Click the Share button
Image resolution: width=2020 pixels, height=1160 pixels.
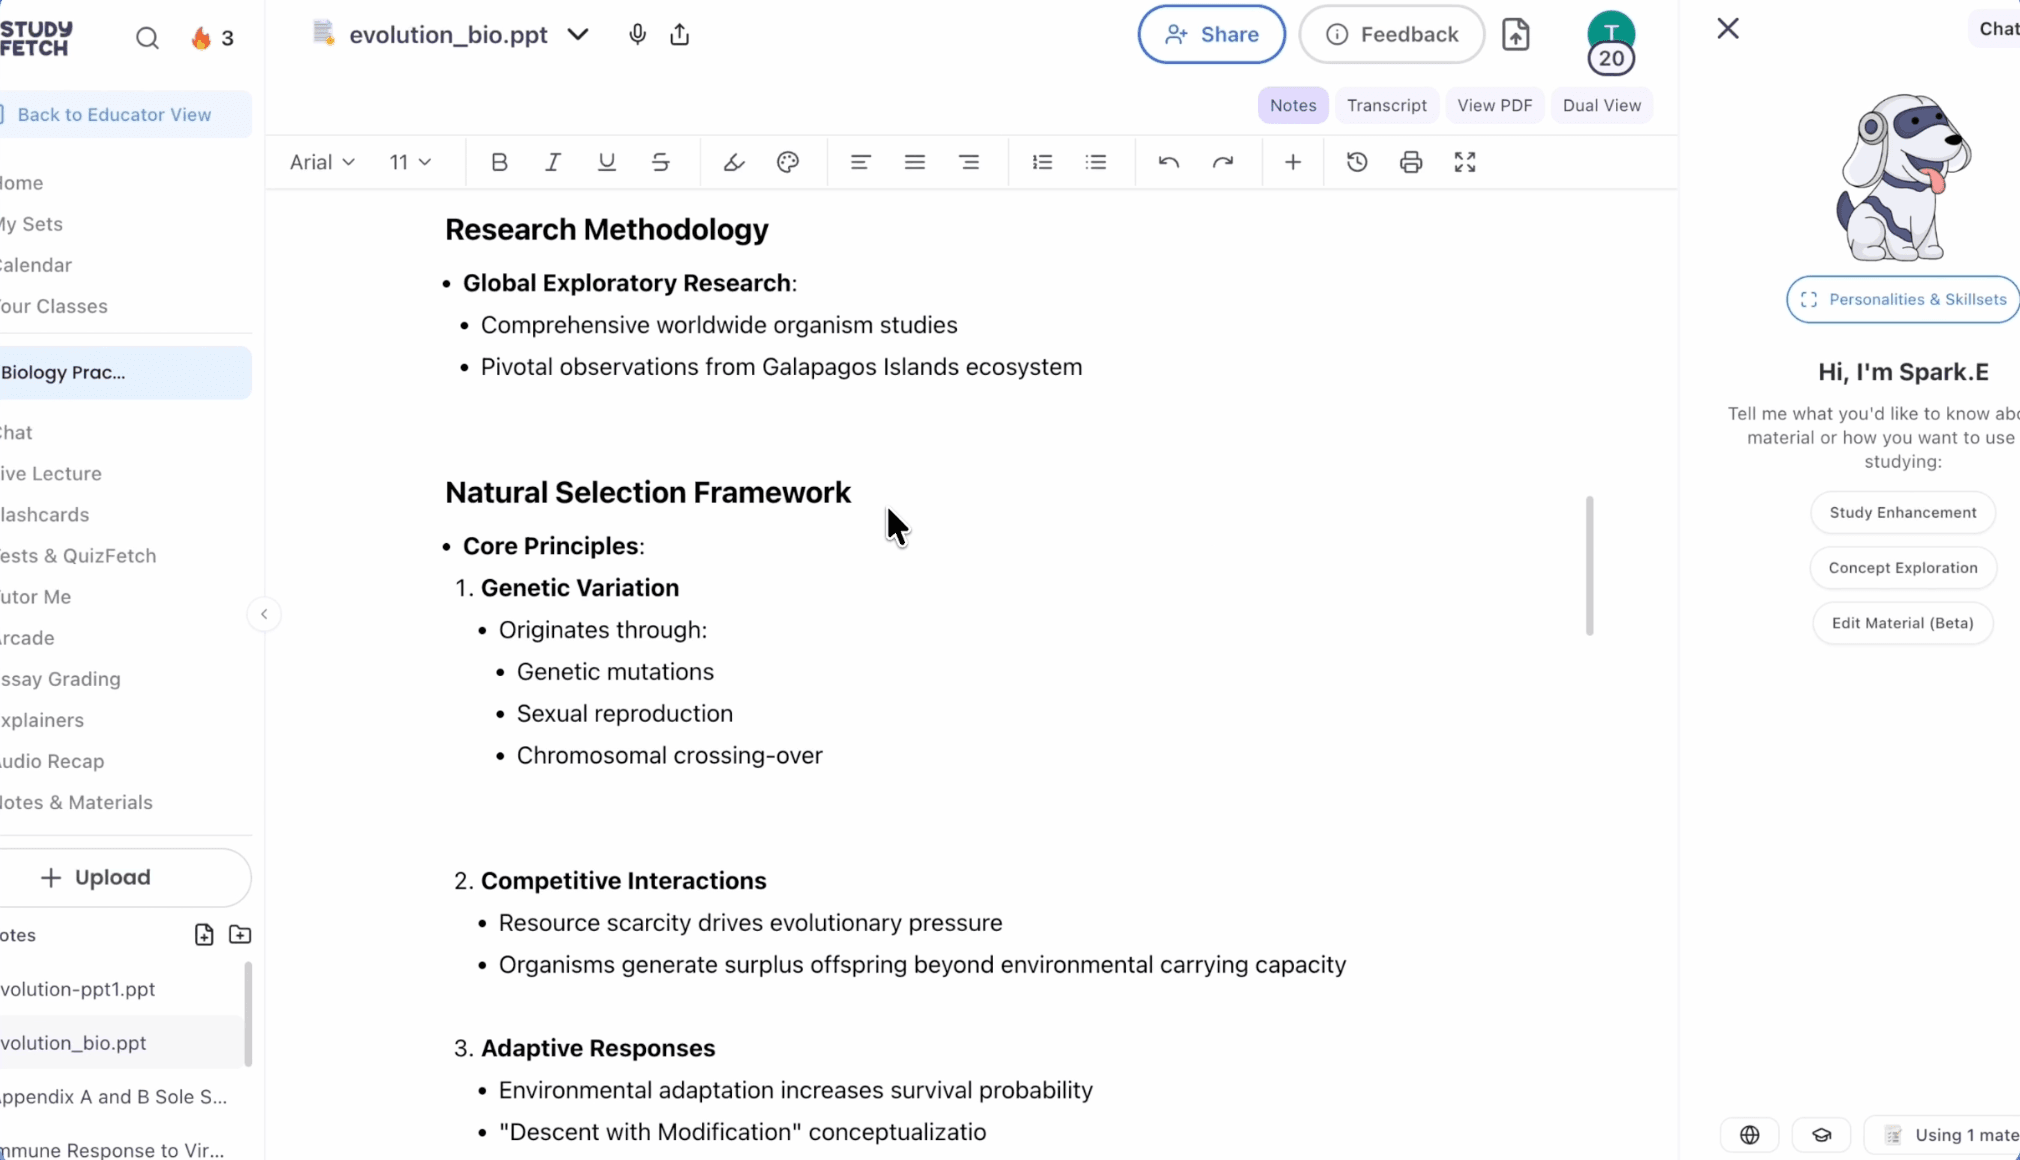1211,34
